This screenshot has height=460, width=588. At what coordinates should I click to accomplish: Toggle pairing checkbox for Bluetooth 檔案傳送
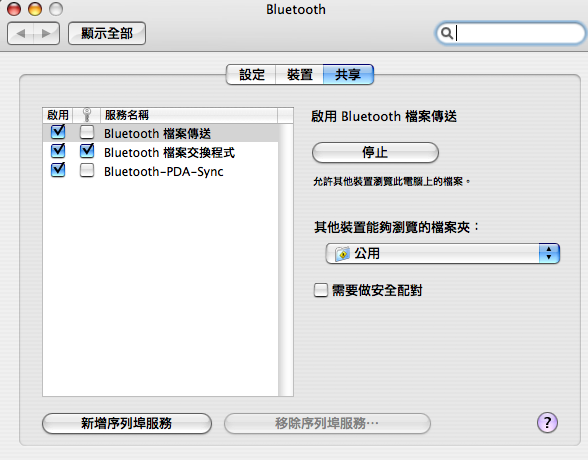click(87, 132)
